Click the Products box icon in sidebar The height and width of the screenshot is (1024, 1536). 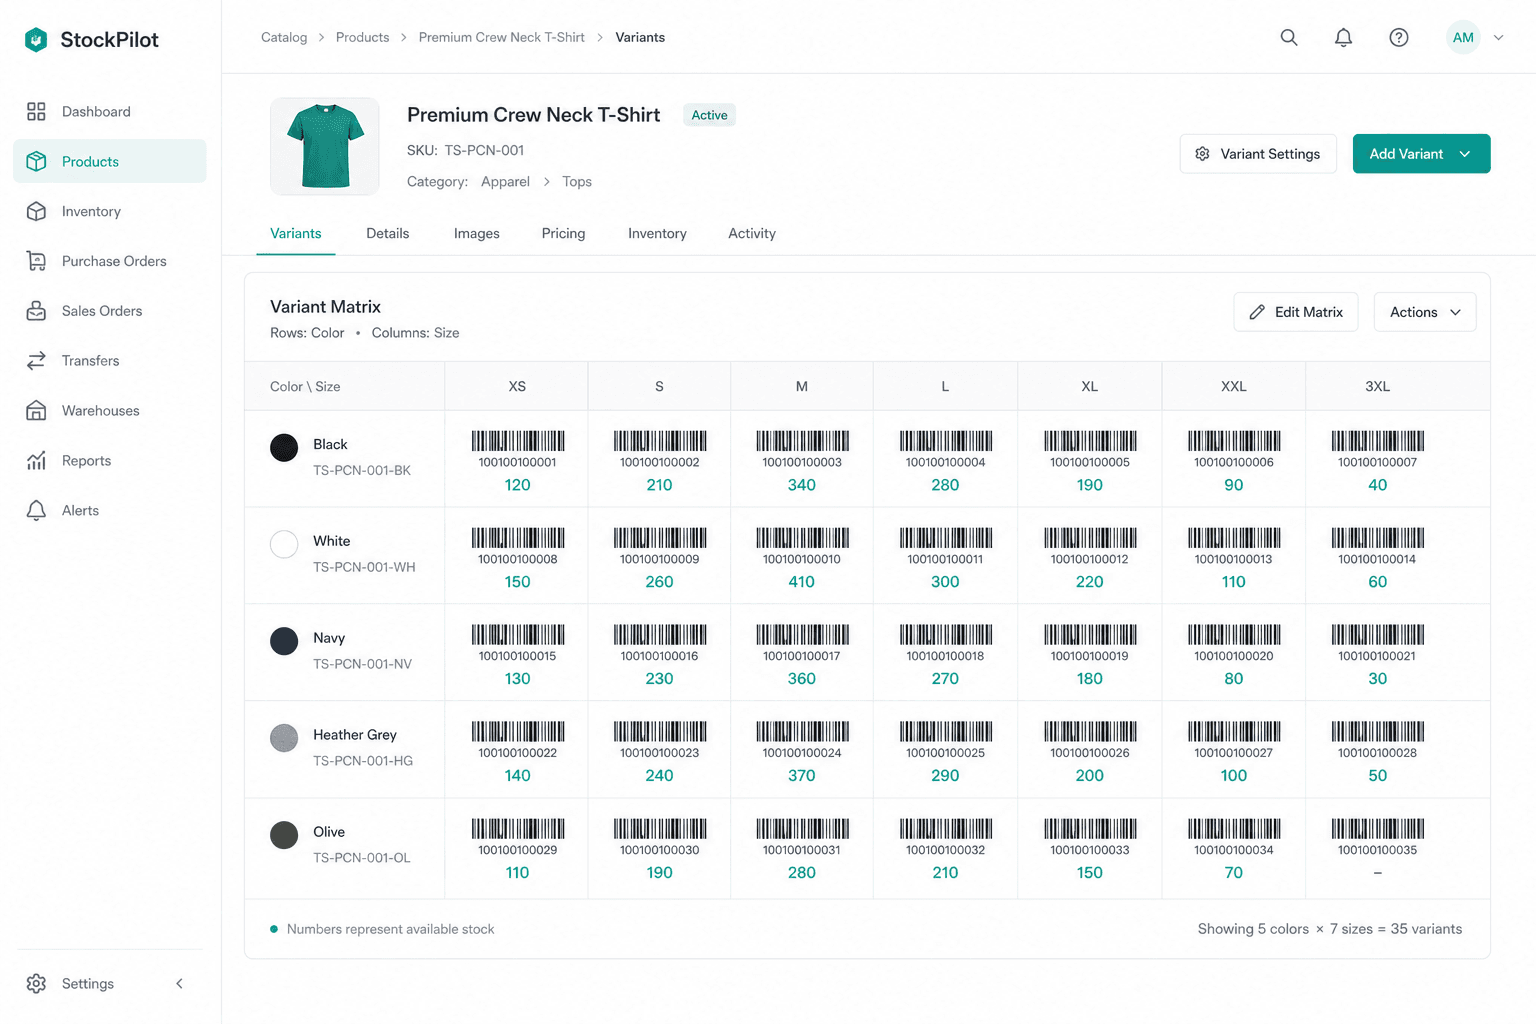[x=36, y=161]
